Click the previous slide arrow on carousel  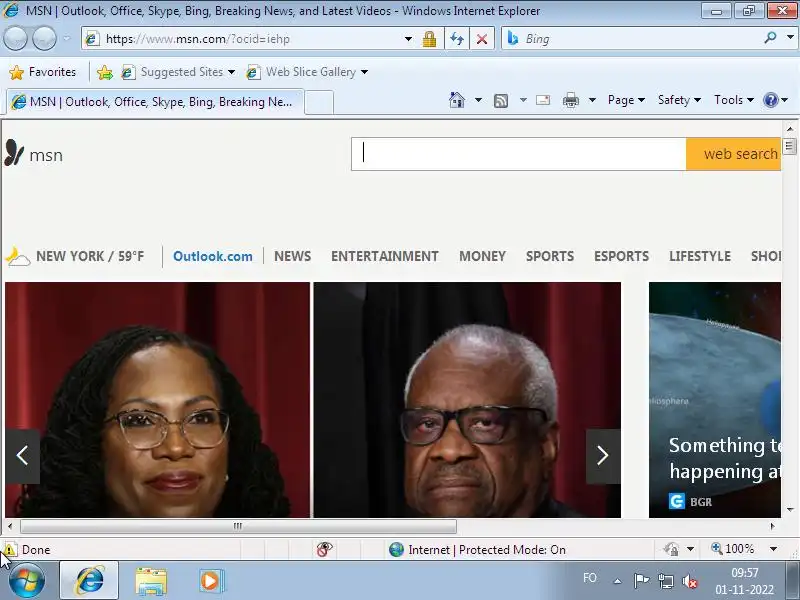click(x=22, y=456)
